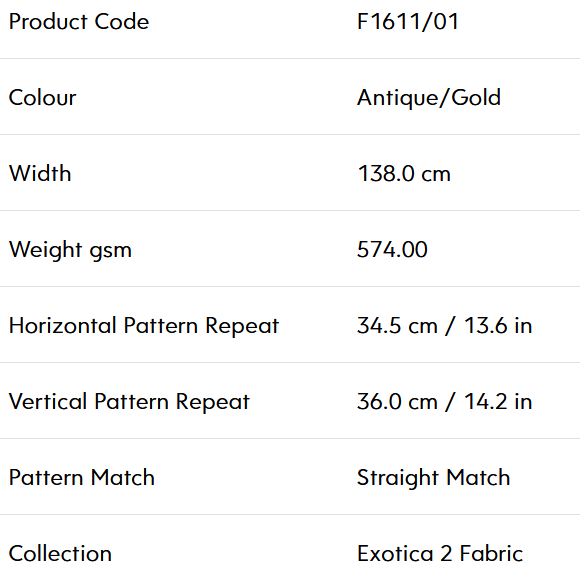Screen dimensions: 580x573
Task: Select the Collection label
Action: [60, 554]
